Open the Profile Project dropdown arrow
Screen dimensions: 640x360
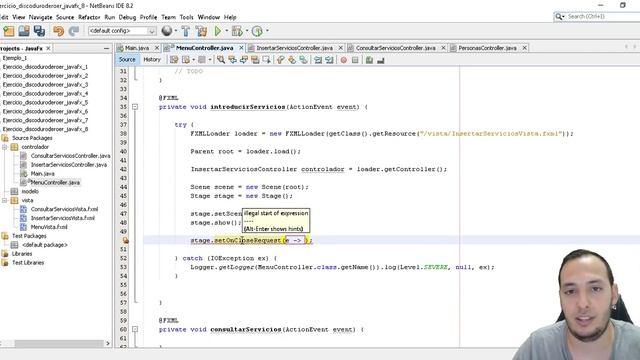(267, 31)
